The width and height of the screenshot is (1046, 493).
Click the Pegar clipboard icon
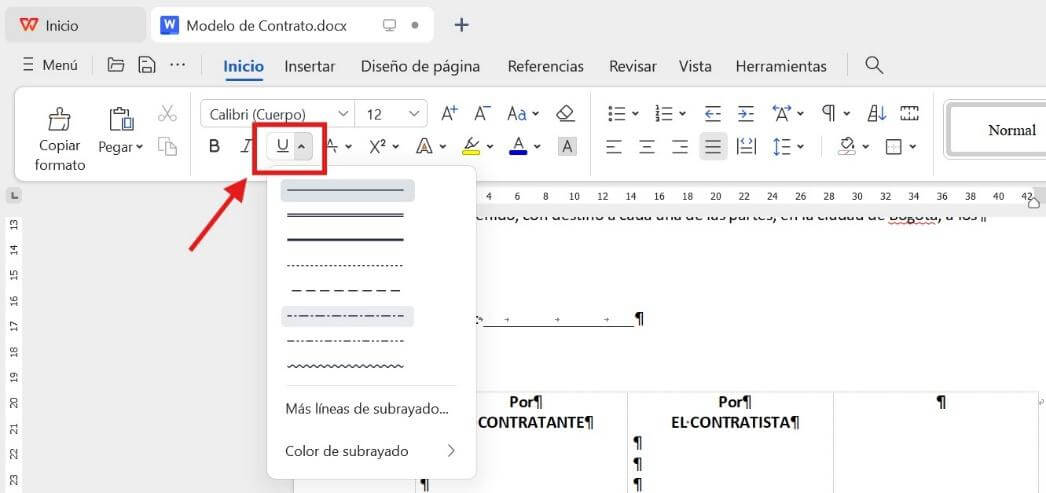click(121, 119)
